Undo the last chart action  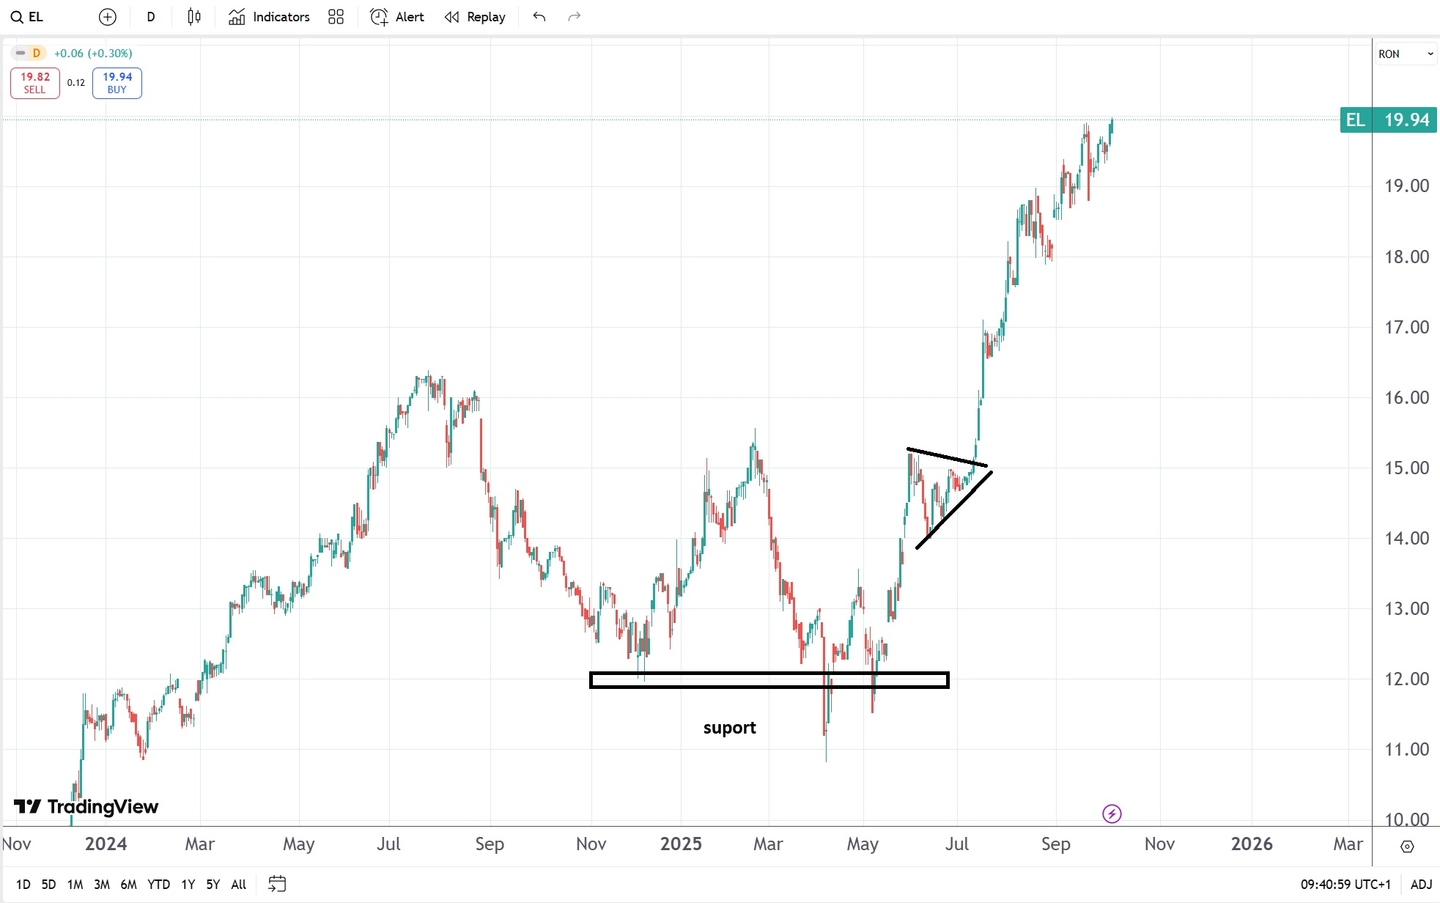click(539, 17)
